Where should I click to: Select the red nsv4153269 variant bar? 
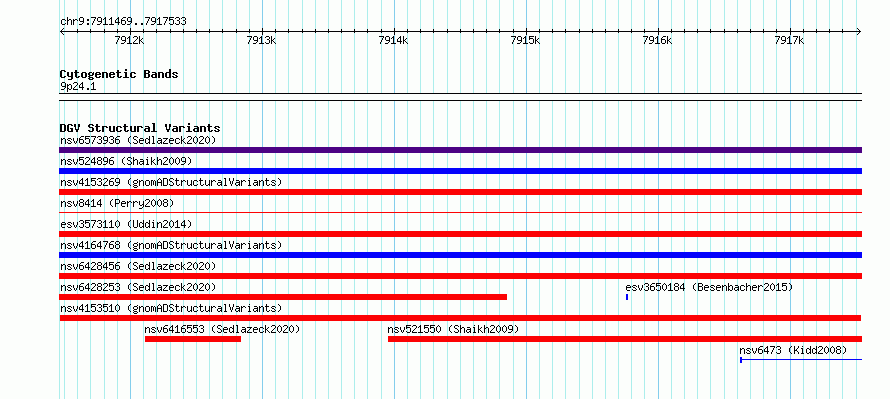click(460, 192)
